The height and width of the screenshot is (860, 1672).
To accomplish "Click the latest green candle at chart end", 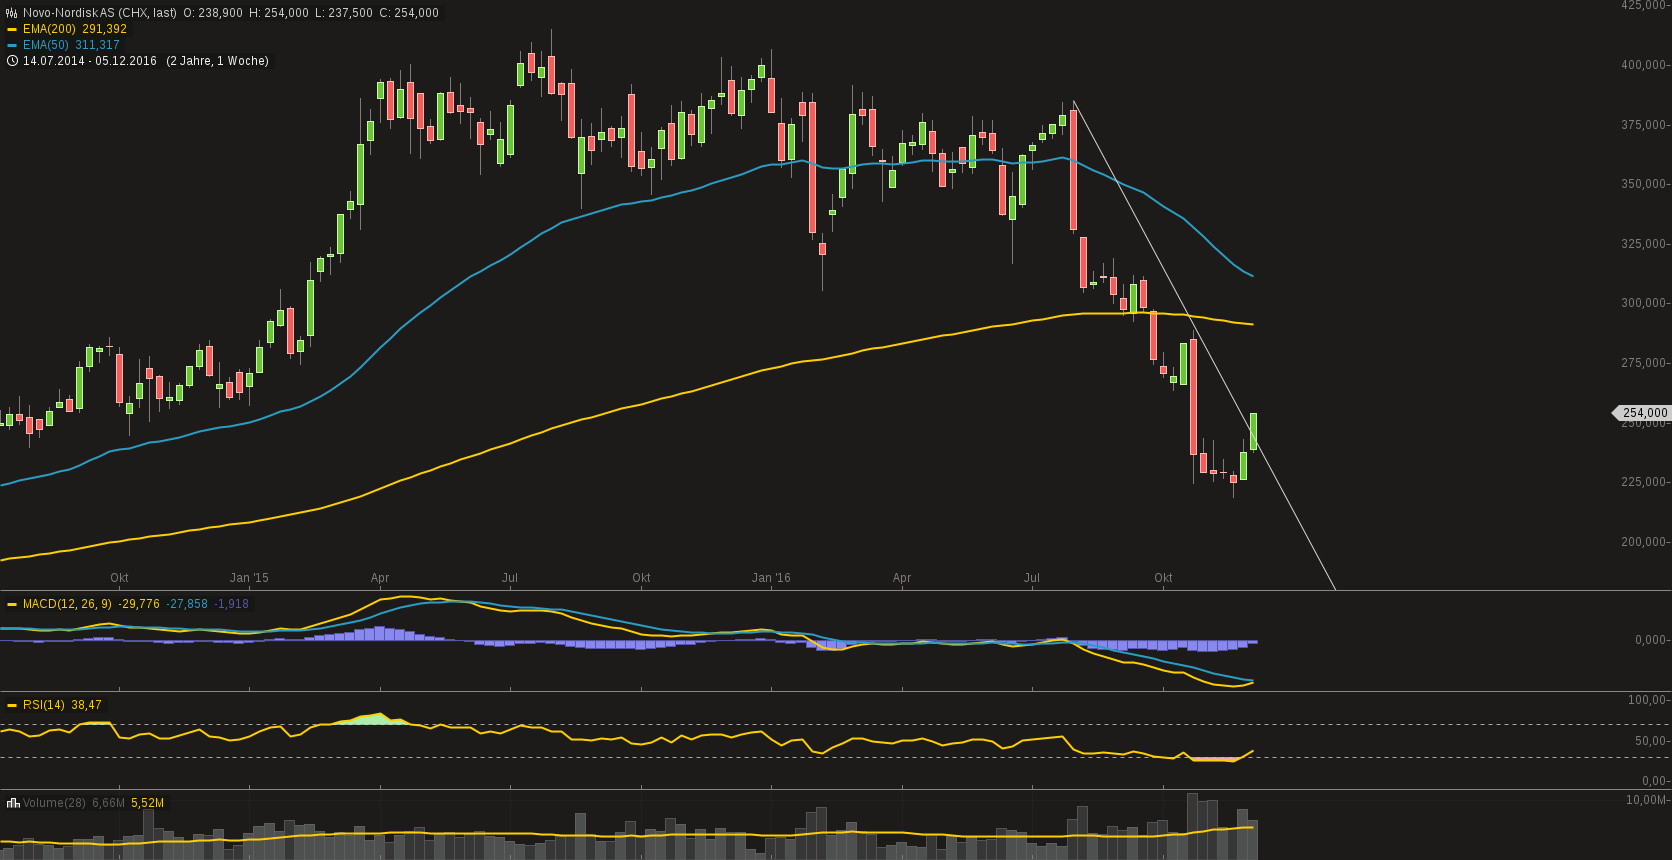I will coord(1253,431).
